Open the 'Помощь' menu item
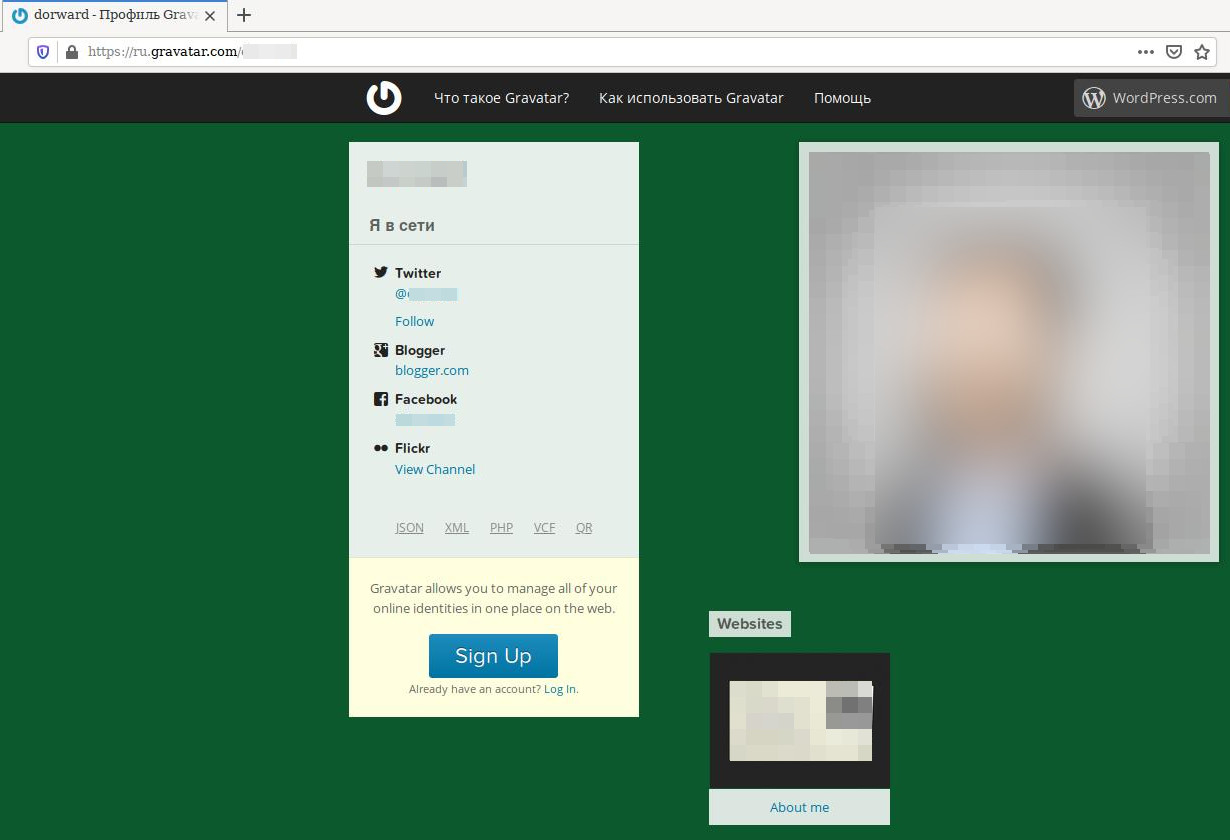Image resolution: width=1230 pixels, height=840 pixels. coord(842,98)
